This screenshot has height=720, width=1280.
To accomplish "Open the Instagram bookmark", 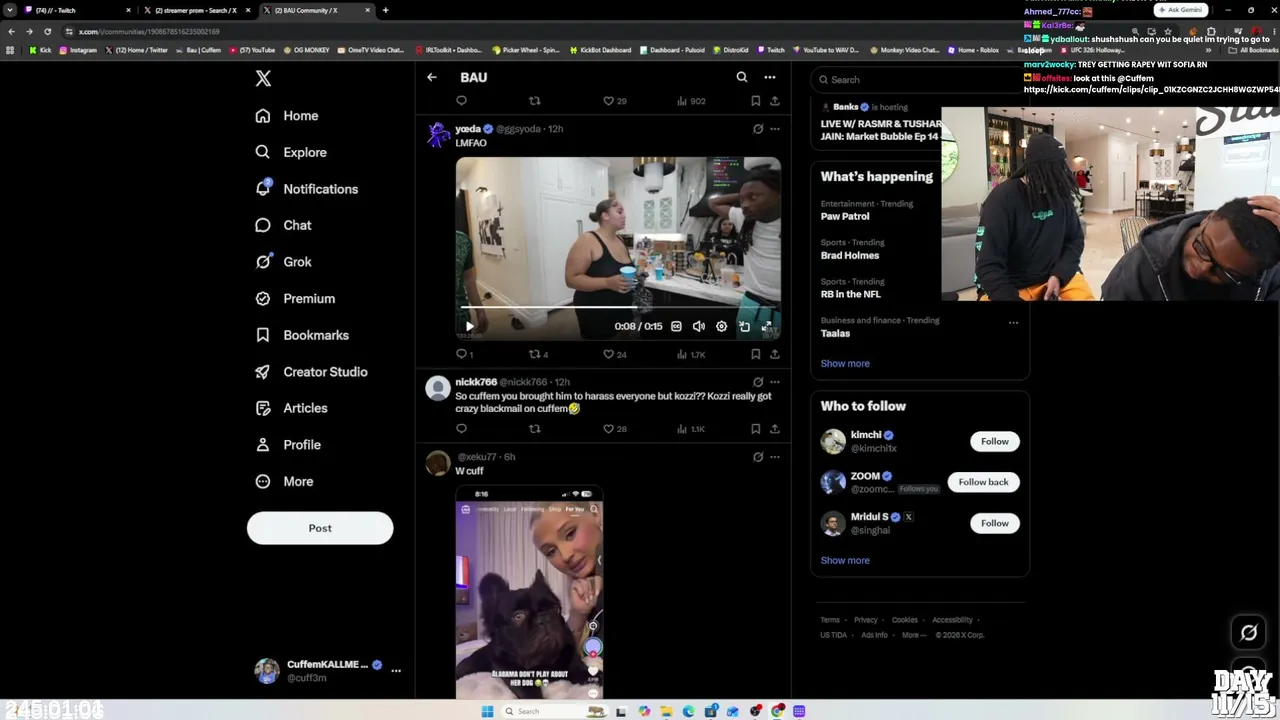I will [x=78, y=50].
